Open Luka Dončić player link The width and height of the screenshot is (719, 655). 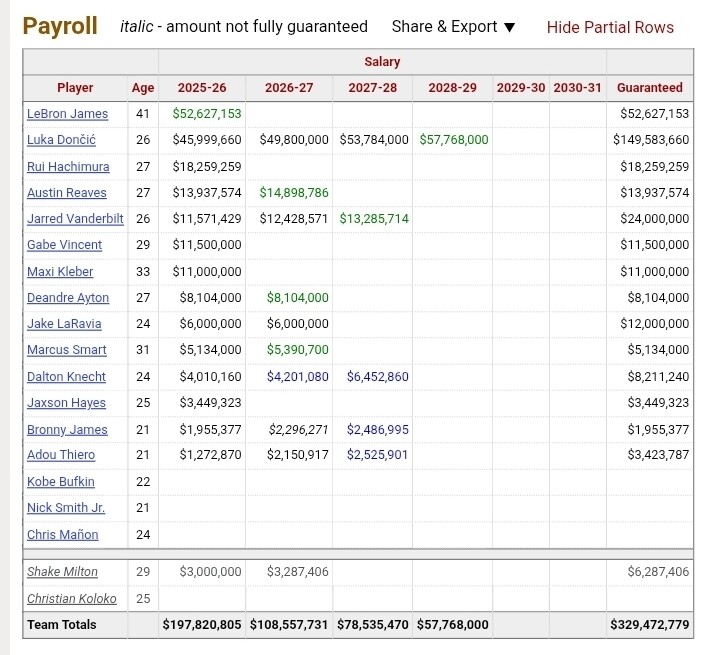[x=61, y=140]
